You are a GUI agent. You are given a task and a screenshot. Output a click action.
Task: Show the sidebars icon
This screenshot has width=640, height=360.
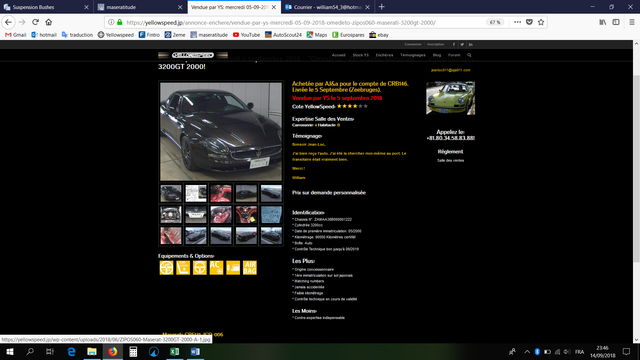pyautogui.click(x=616, y=22)
